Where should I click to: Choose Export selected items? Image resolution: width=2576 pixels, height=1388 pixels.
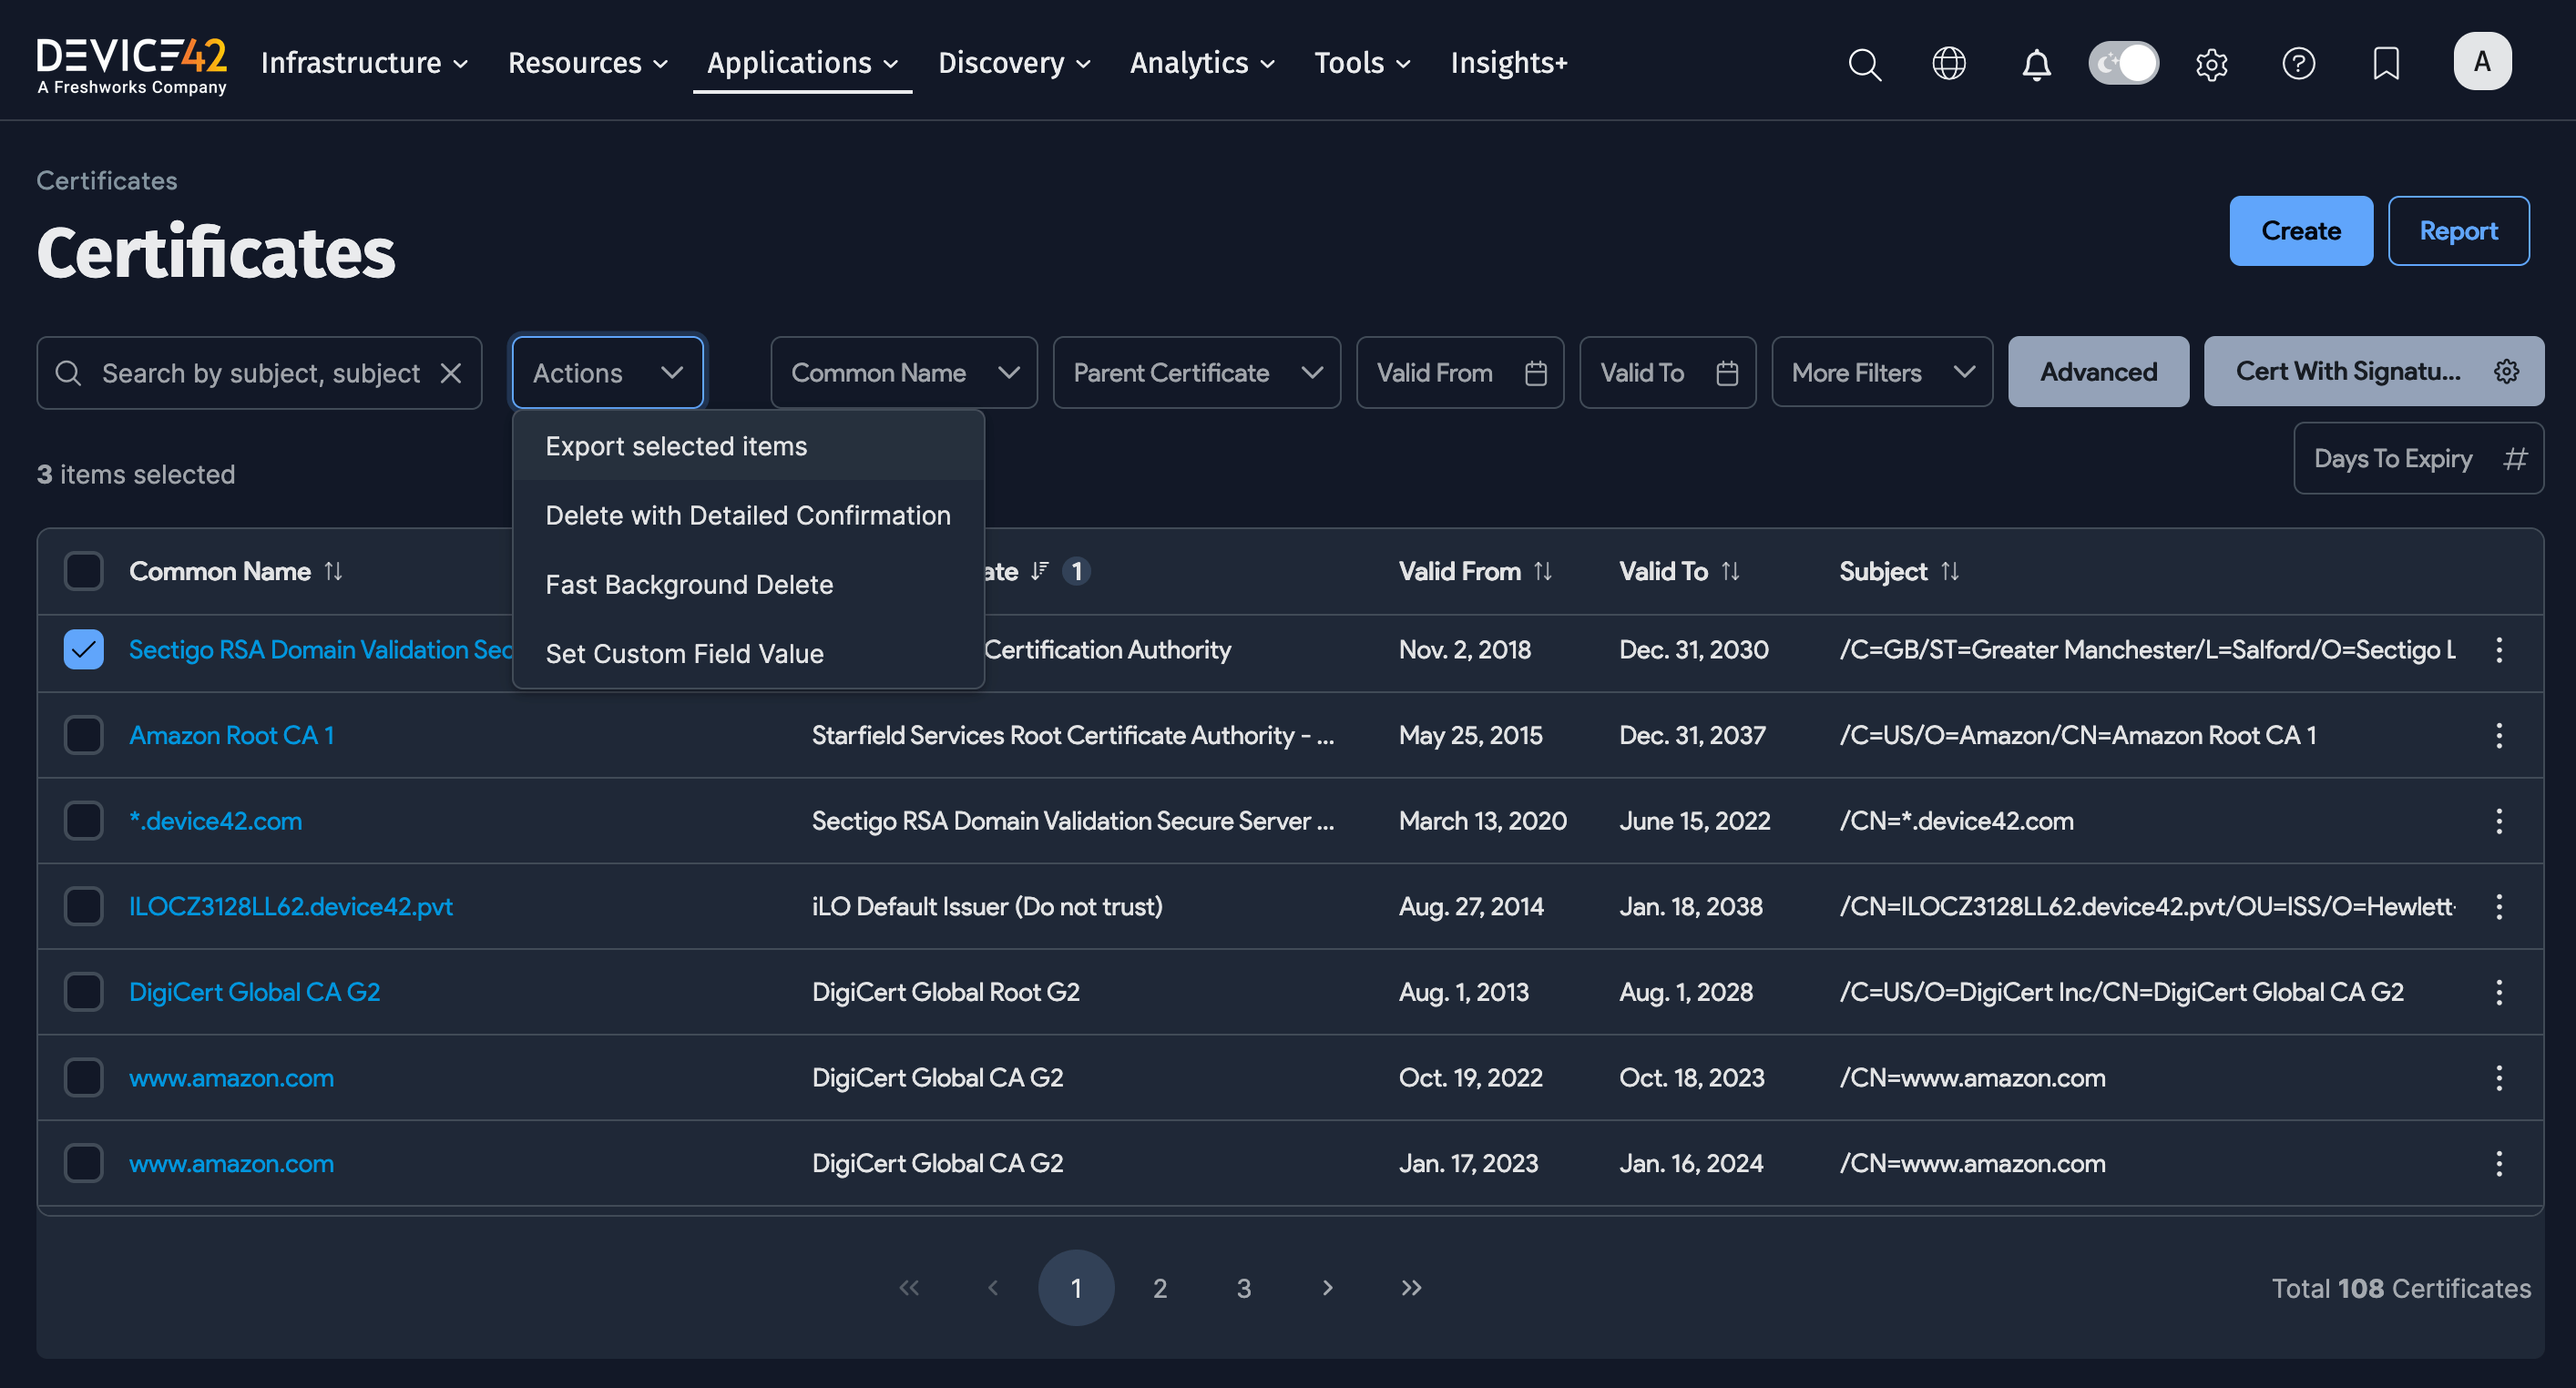[x=676, y=446]
